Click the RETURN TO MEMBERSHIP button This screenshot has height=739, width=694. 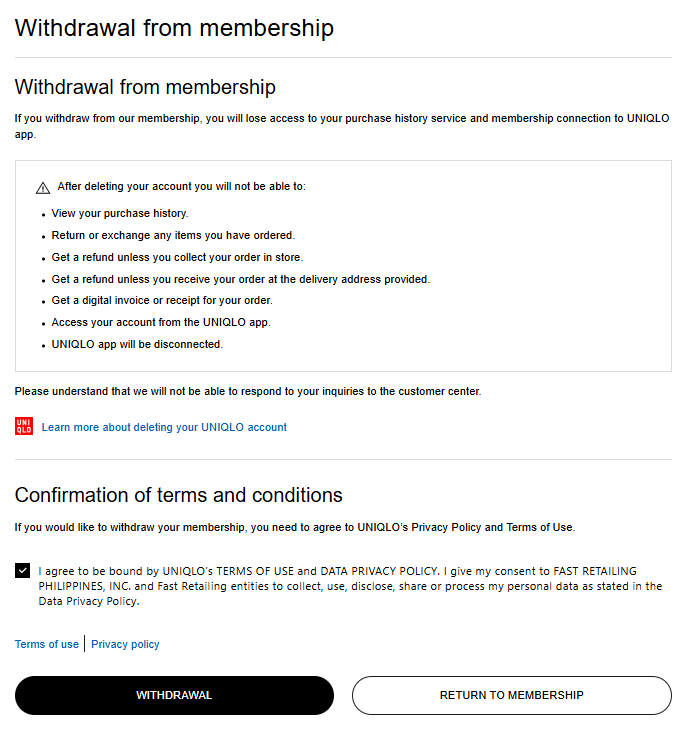tap(512, 696)
